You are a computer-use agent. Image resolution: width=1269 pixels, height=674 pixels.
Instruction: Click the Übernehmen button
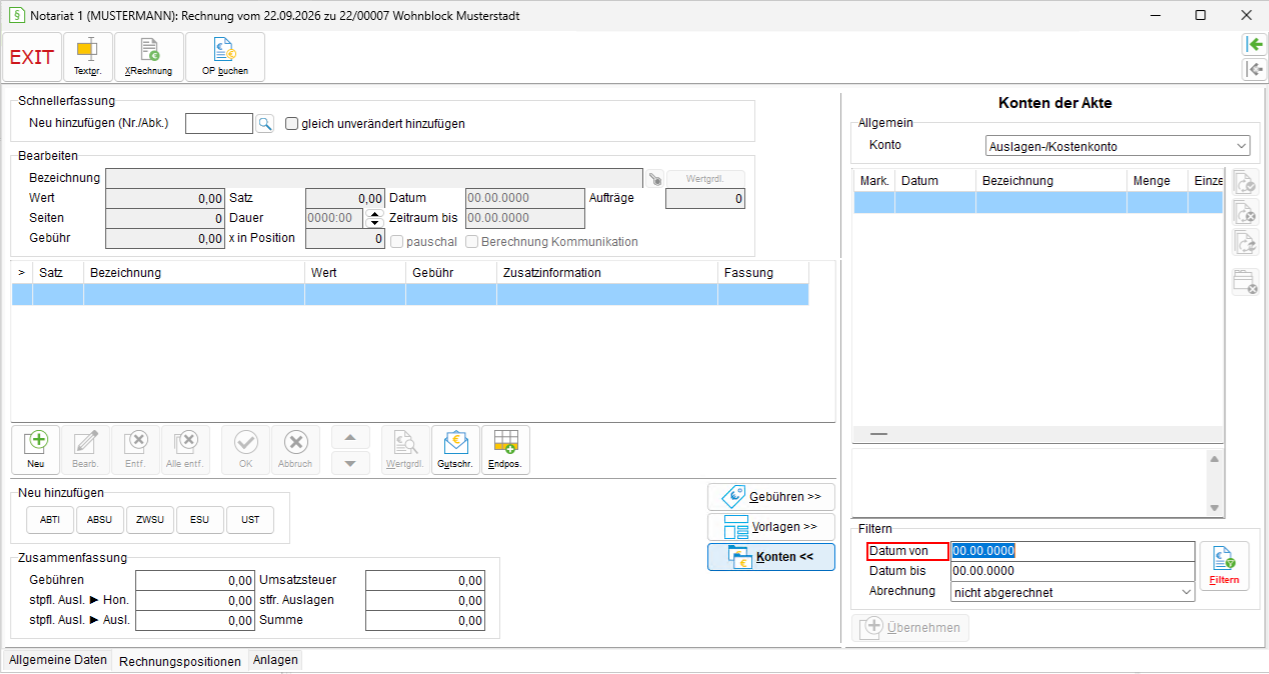tap(910, 628)
